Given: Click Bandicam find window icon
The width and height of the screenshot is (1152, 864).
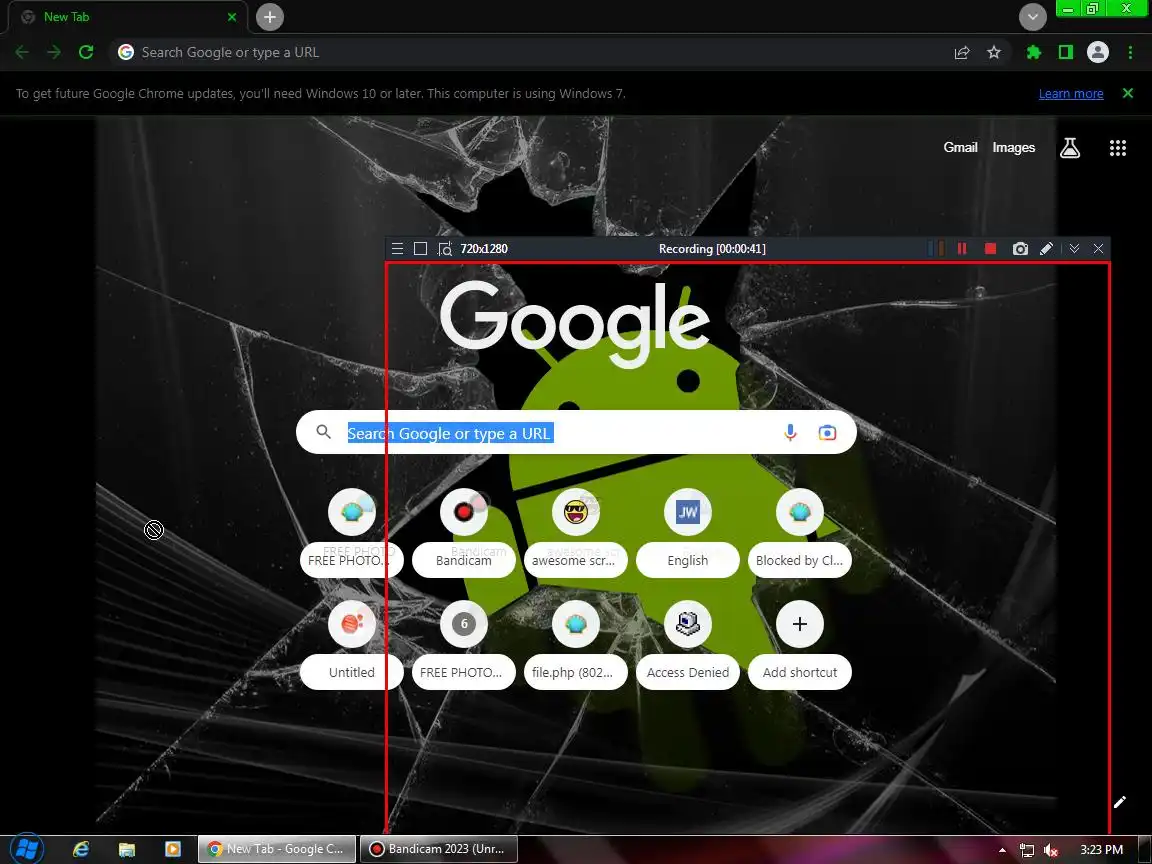Looking at the screenshot, I should 444,248.
